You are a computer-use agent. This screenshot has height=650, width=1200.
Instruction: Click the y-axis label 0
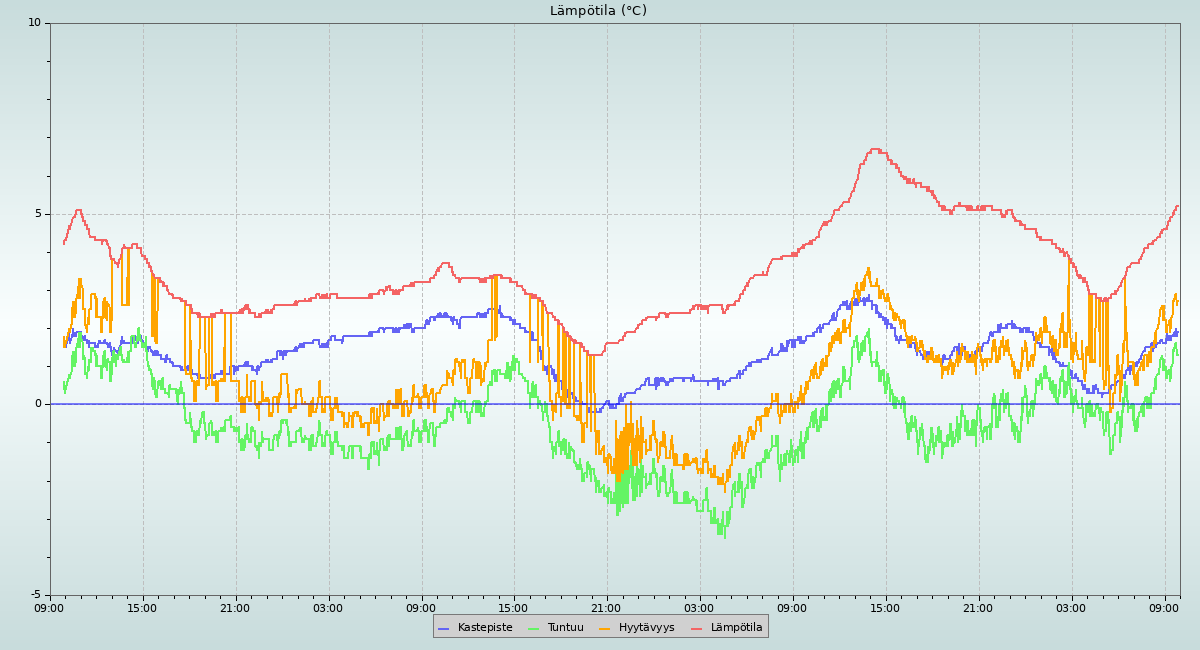tap(38, 404)
